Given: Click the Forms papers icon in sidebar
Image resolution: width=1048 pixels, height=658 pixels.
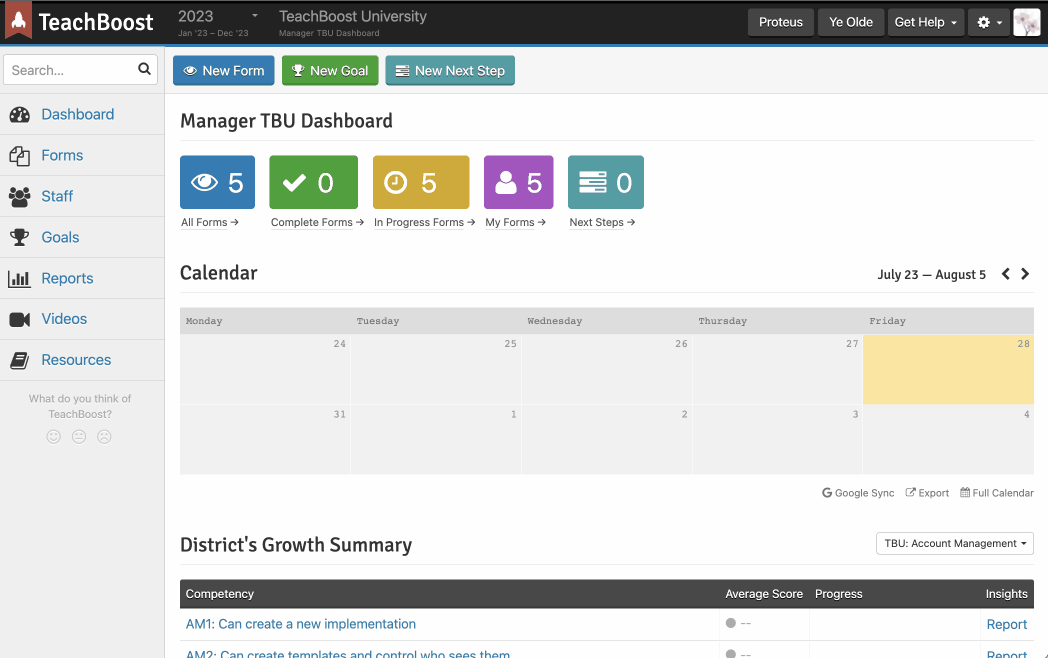Looking at the screenshot, I should coord(19,156).
